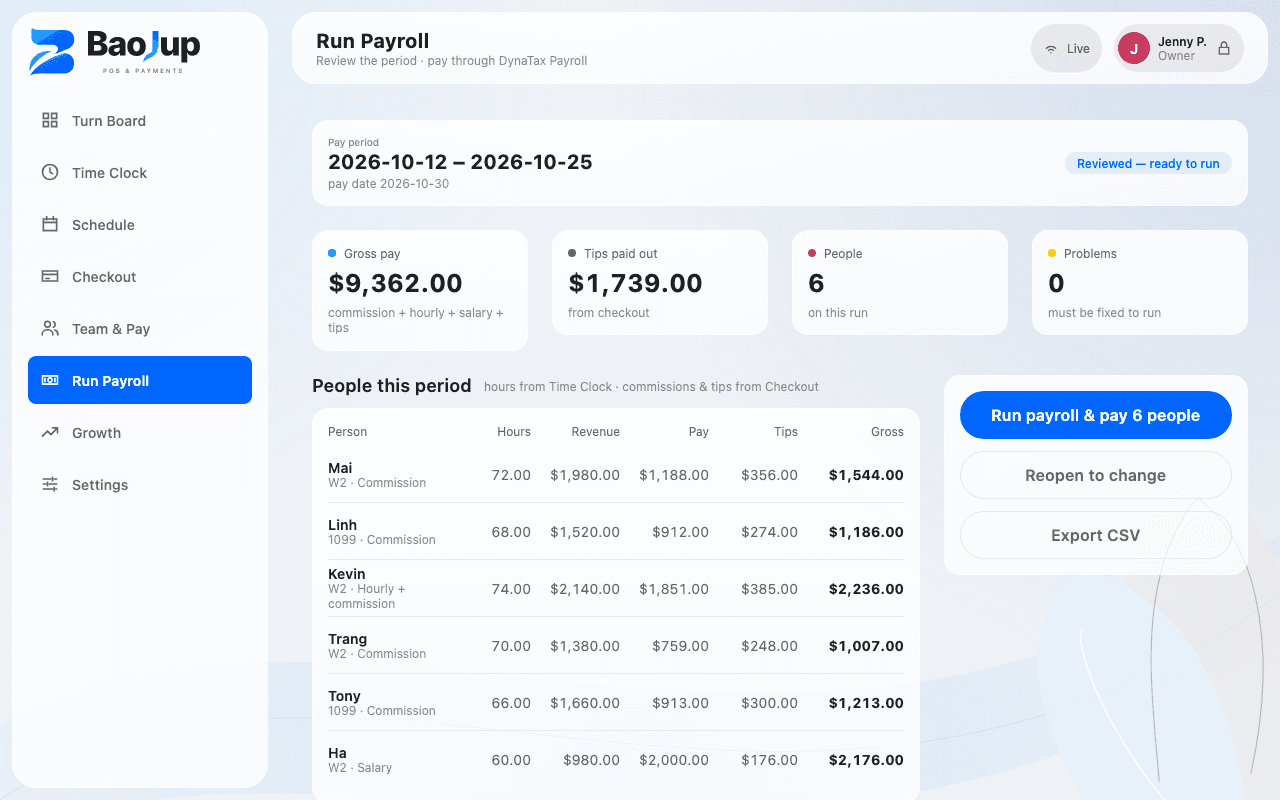
Task: Click Mai's tips $356.00
Action: pos(770,475)
